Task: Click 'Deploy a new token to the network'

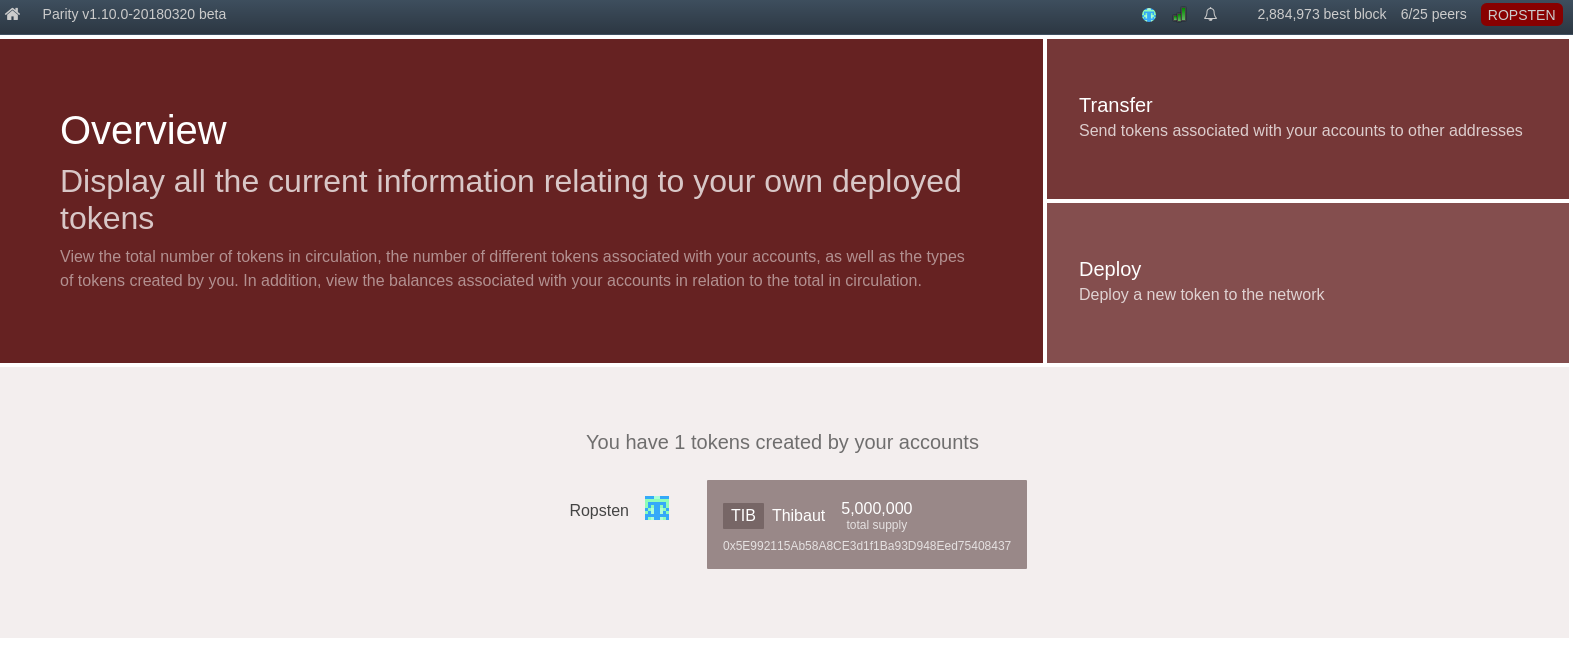Action: (1201, 294)
